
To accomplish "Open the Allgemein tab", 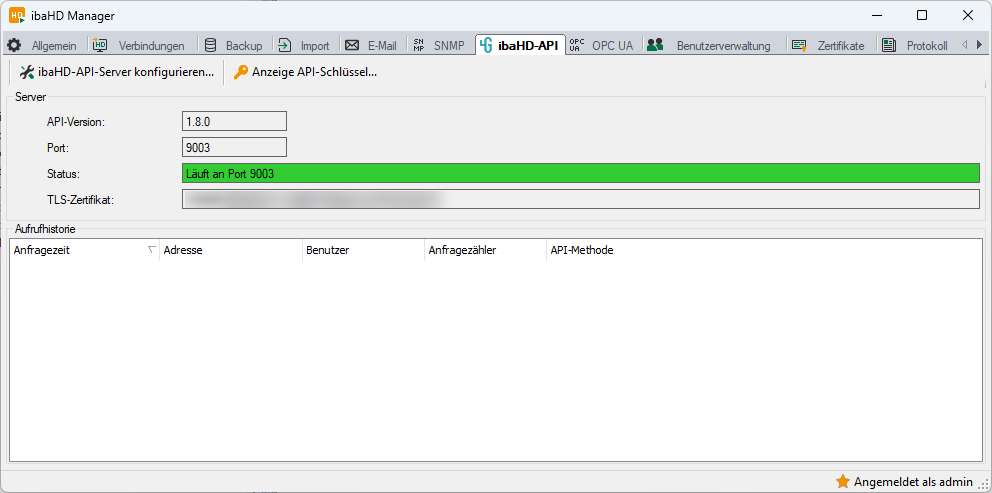I will [x=42, y=45].
